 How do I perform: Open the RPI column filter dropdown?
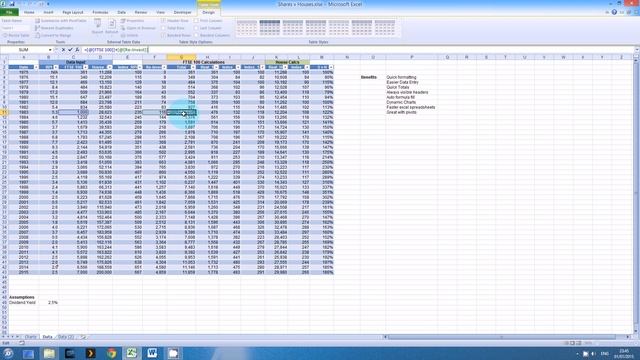[x=56, y=67]
